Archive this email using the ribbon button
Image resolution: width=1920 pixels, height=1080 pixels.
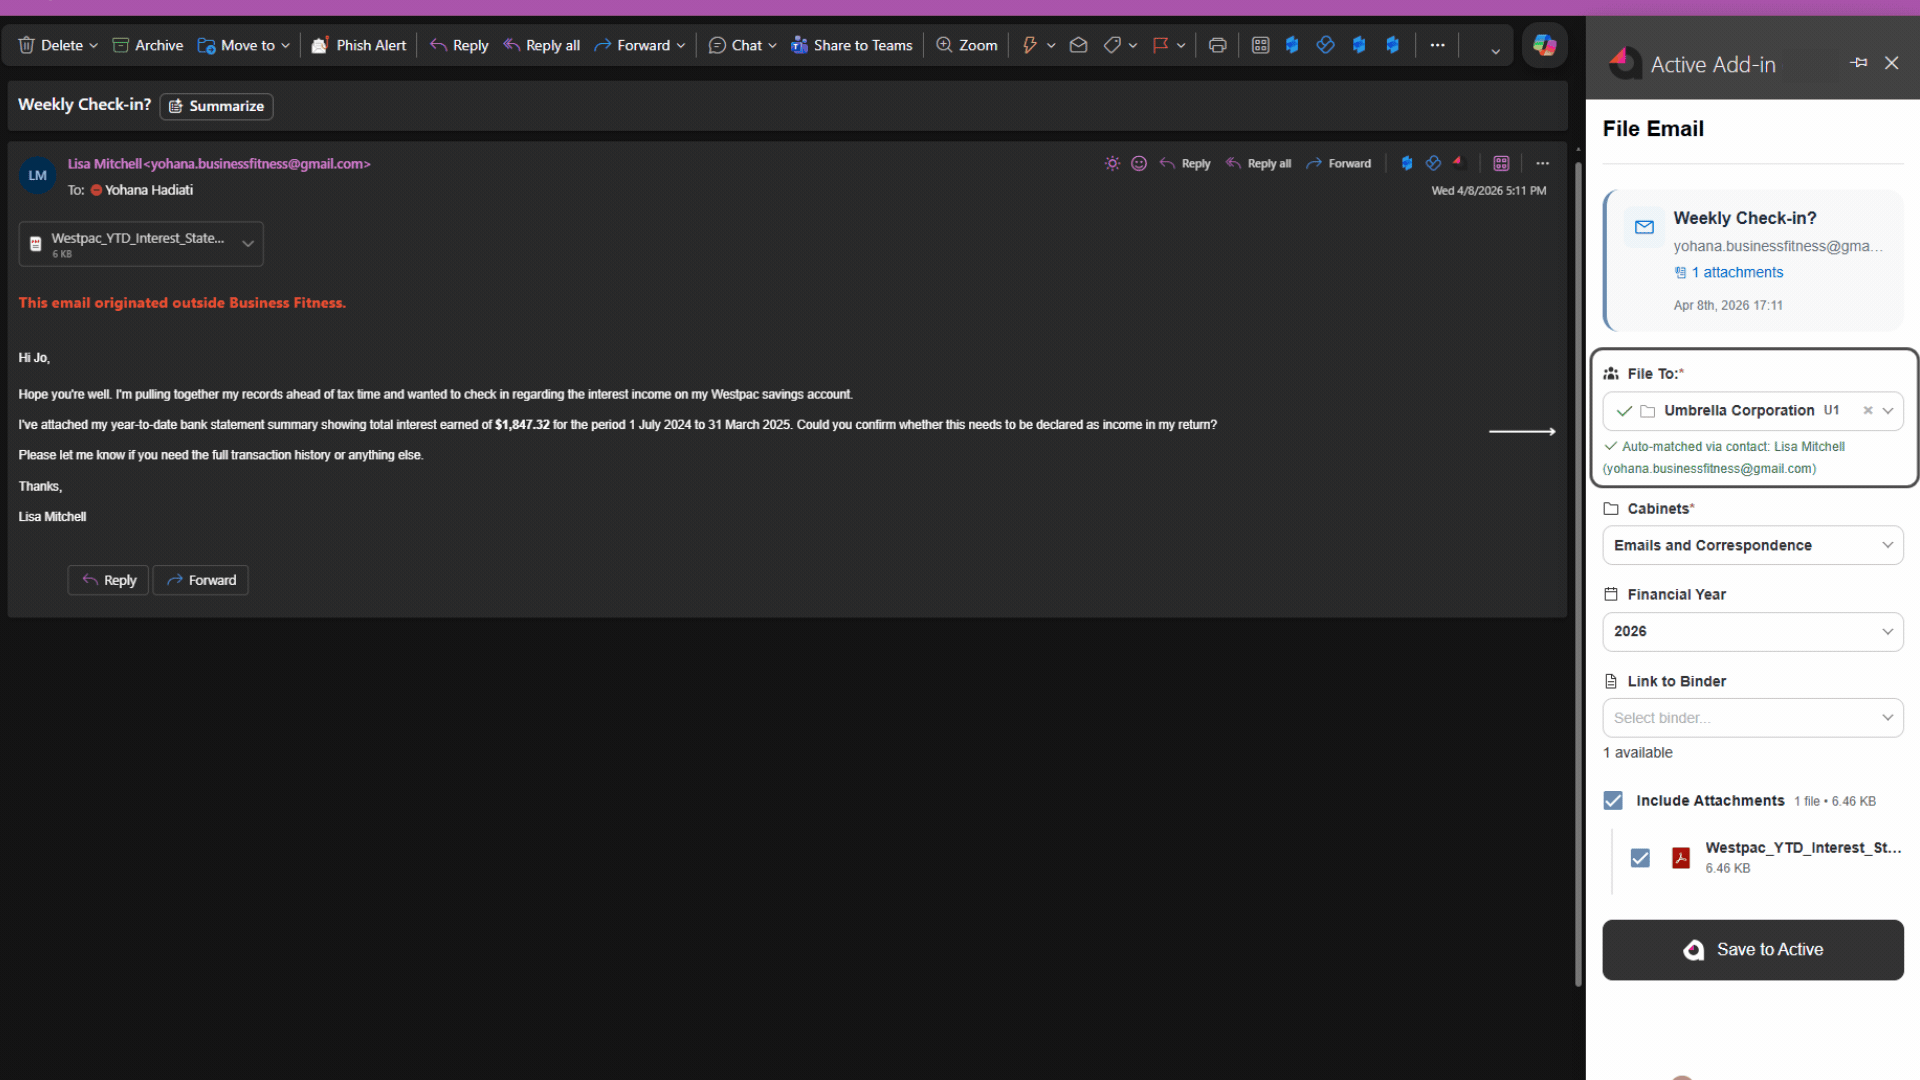click(148, 45)
